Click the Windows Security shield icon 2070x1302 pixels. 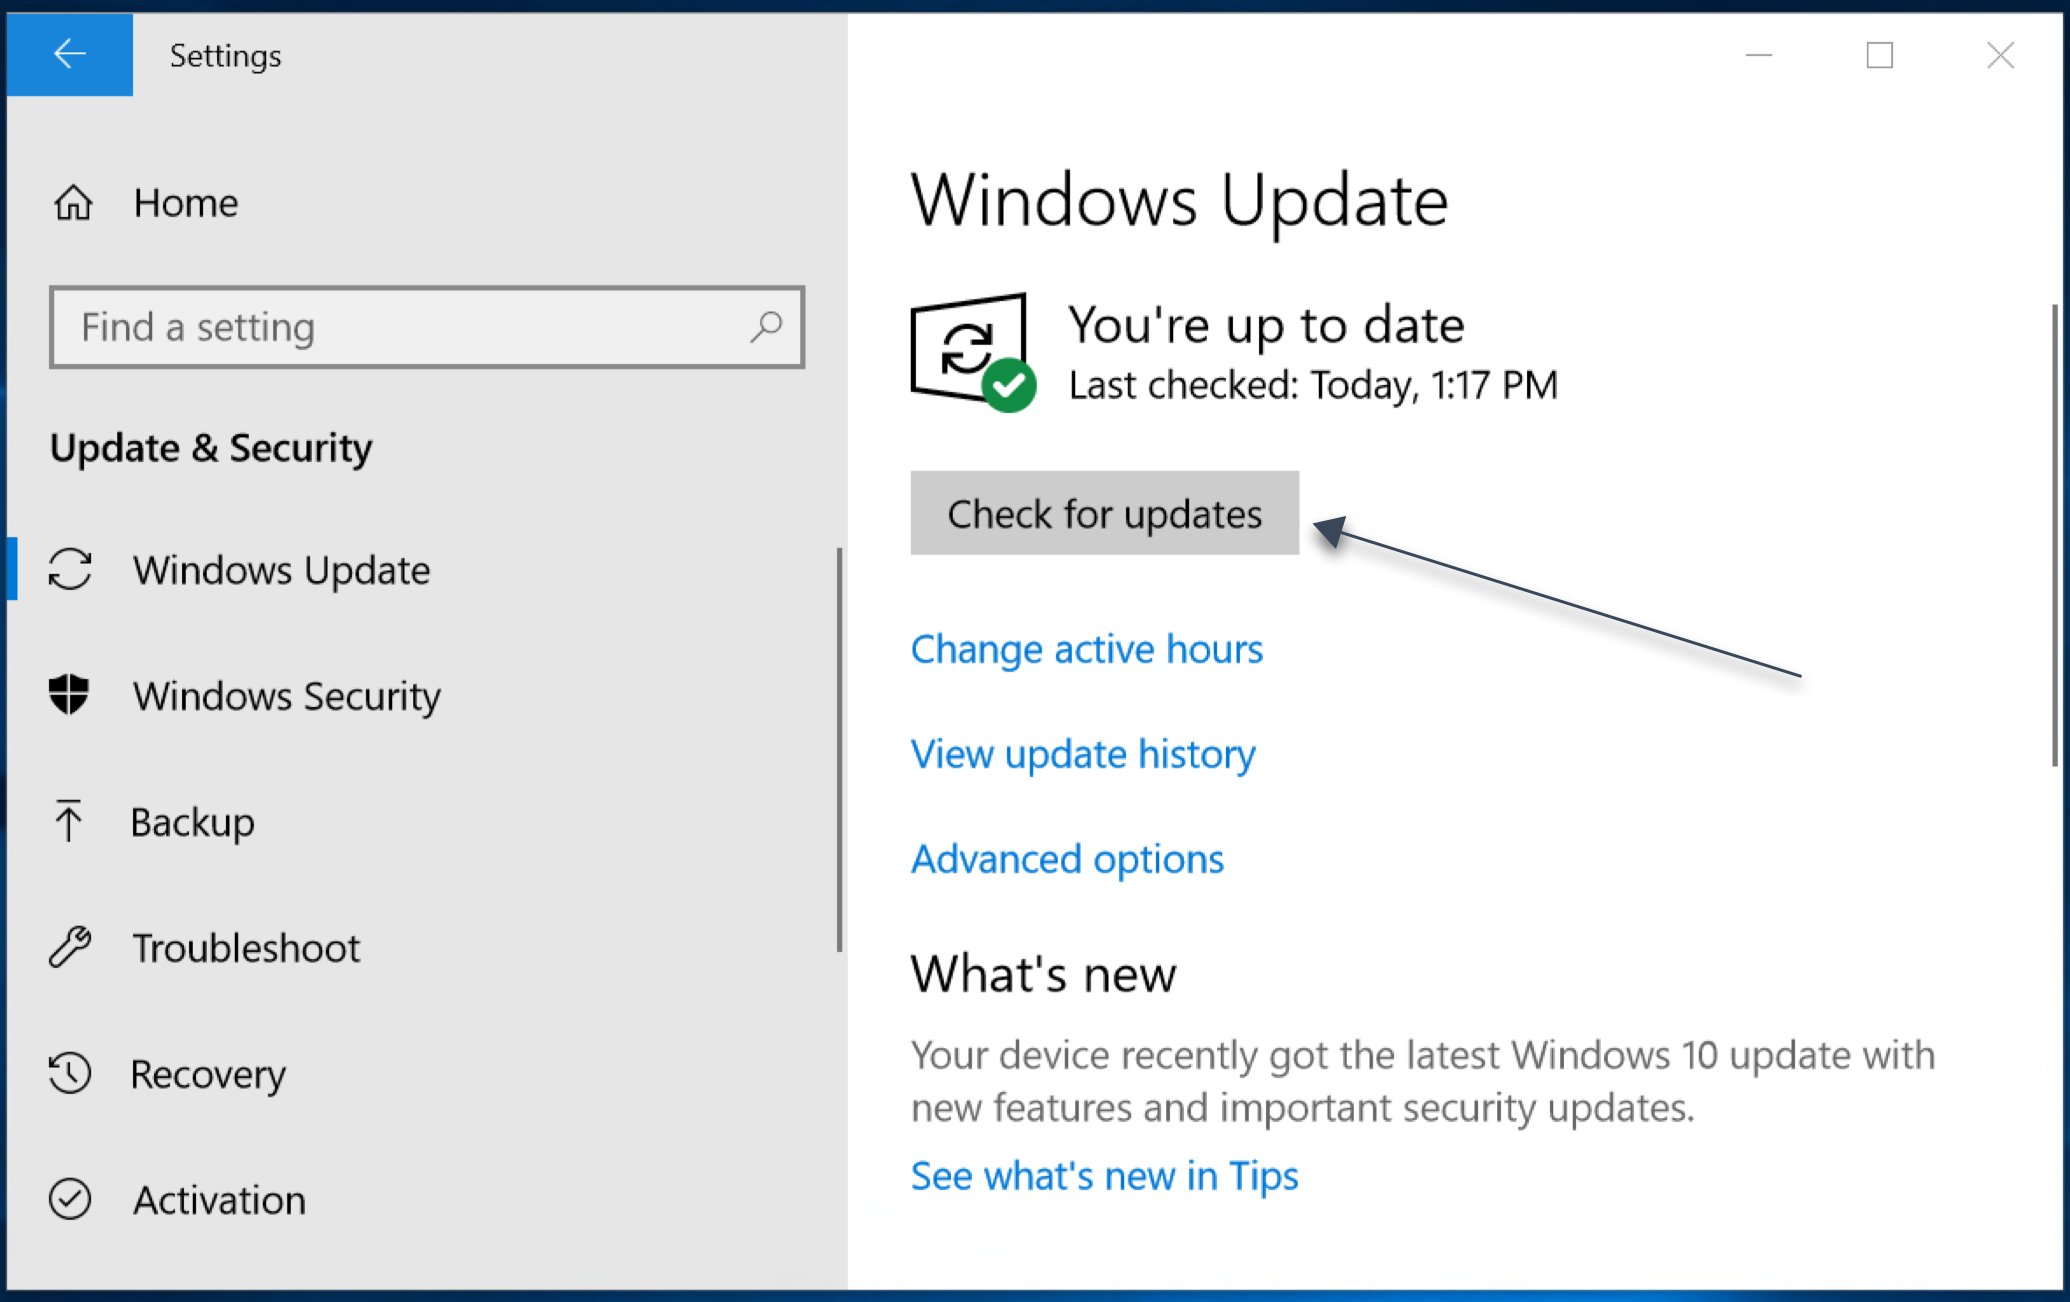68,694
